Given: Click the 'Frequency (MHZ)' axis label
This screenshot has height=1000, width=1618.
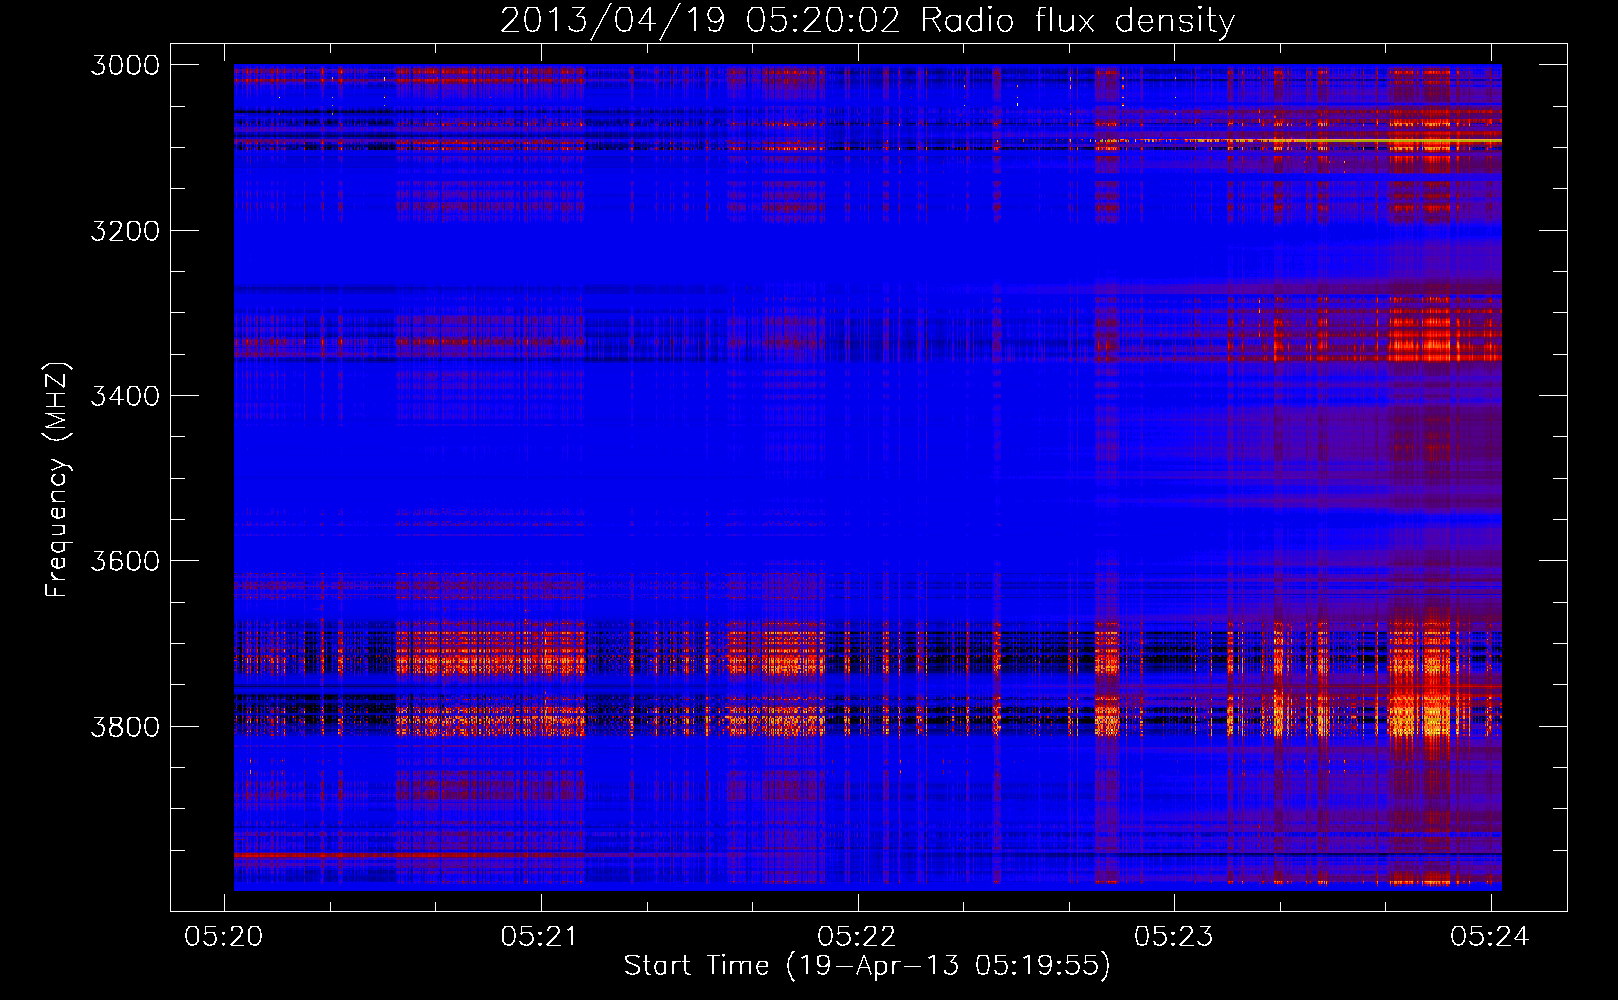Looking at the screenshot, I should click(x=57, y=480).
